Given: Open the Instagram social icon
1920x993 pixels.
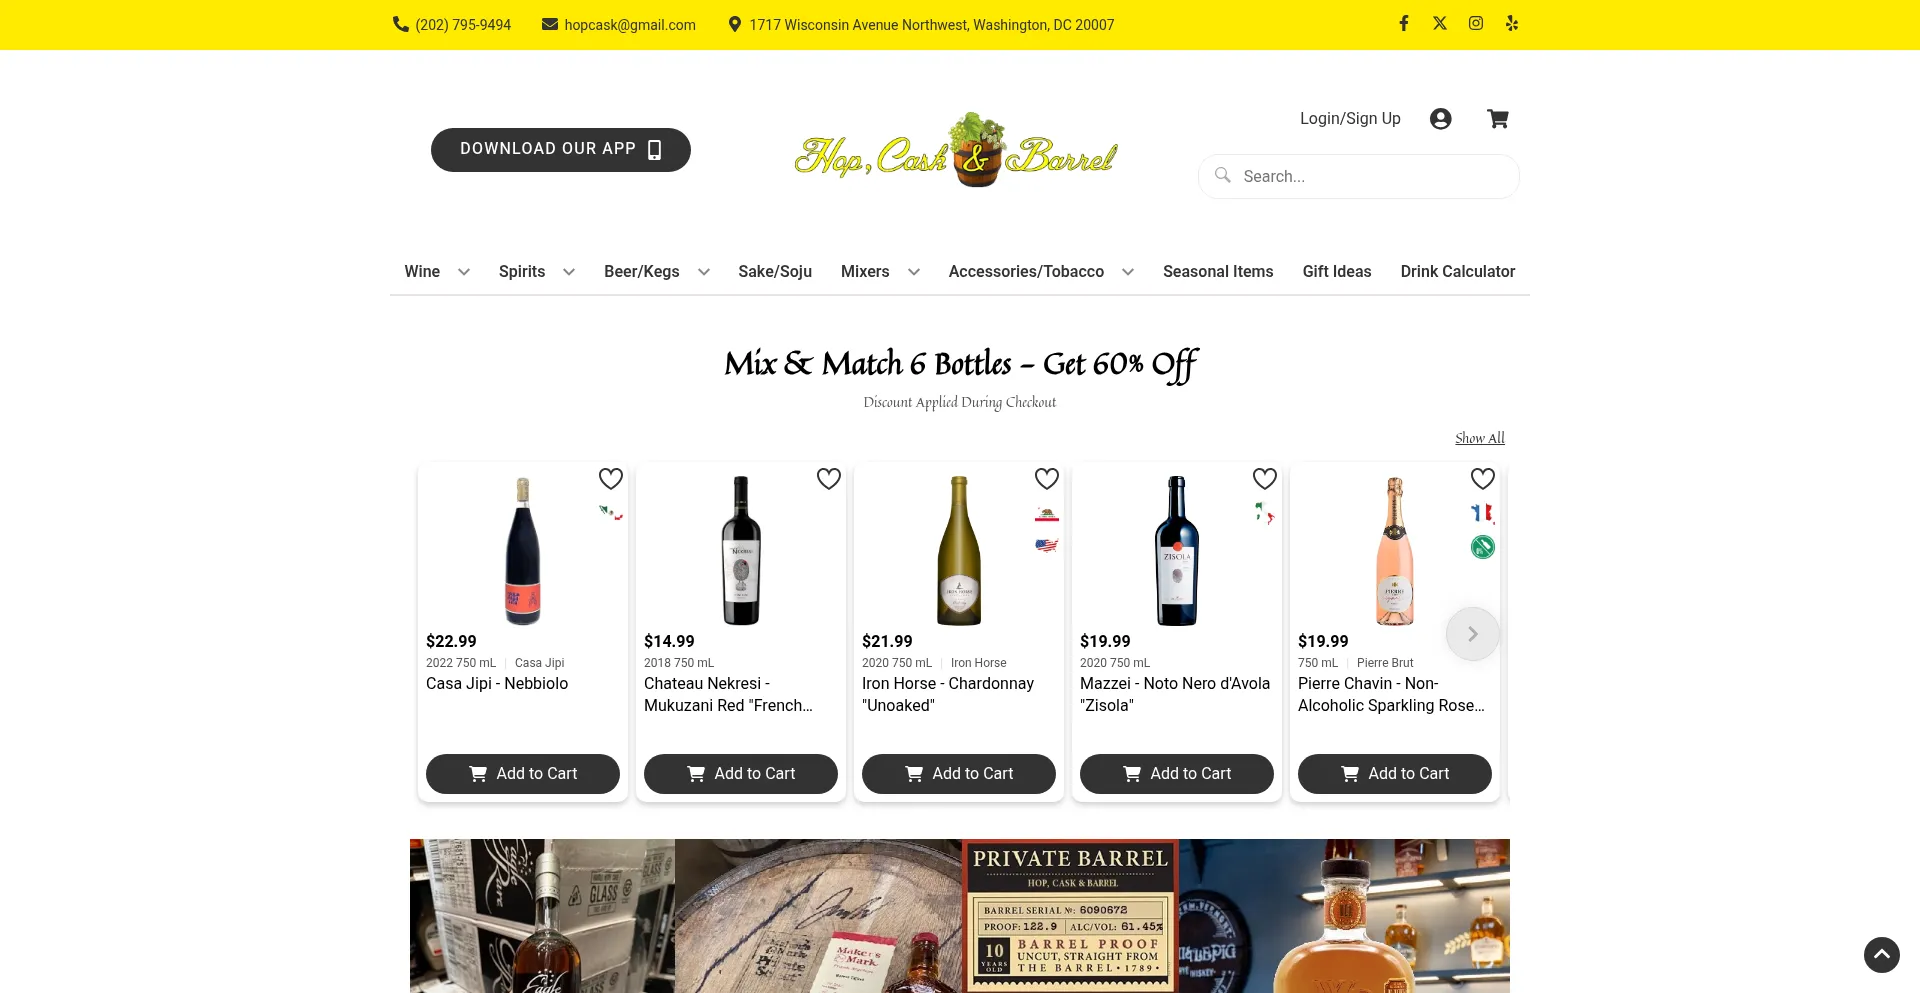Looking at the screenshot, I should pyautogui.click(x=1475, y=23).
